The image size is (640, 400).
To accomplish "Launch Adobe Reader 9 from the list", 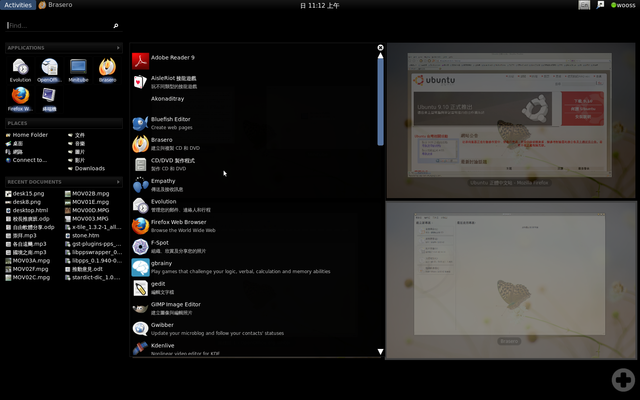I will click(163, 61).
